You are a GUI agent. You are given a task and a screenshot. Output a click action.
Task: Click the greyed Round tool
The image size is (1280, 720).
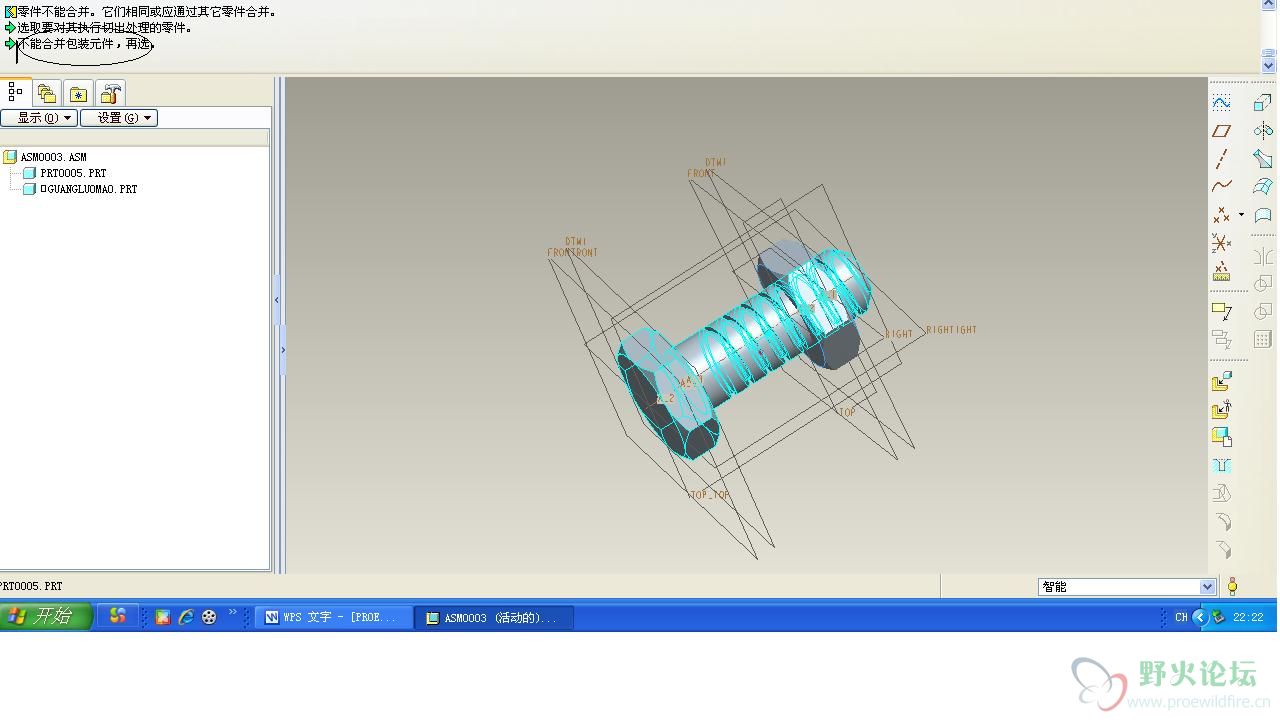pos(1222,521)
